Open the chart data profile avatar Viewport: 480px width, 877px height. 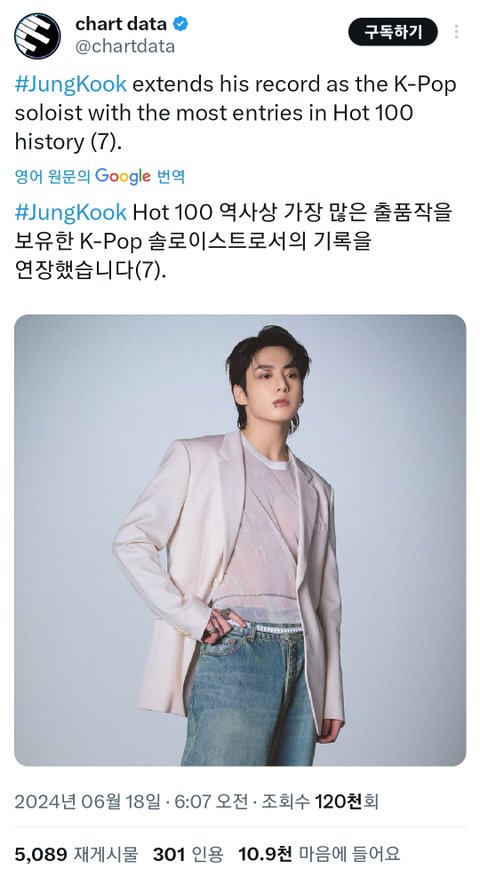pyautogui.click(x=37, y=36)
